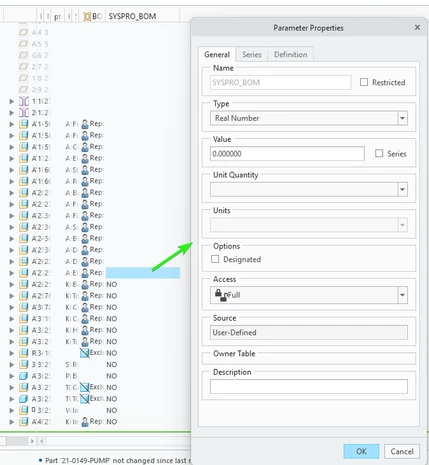Tick the Restricted checkbox

[364, 82]
